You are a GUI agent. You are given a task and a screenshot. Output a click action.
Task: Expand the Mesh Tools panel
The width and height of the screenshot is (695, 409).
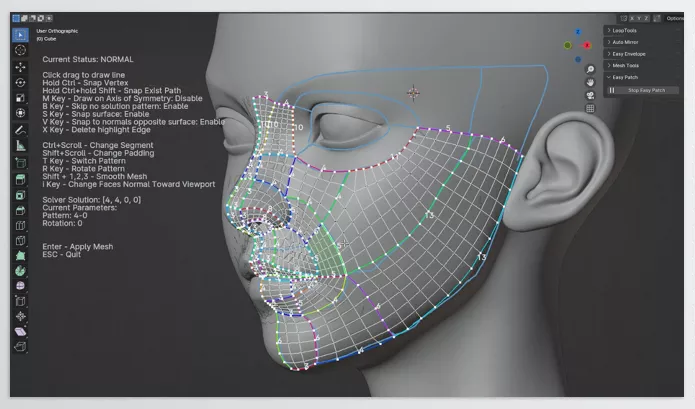(627, 66)
